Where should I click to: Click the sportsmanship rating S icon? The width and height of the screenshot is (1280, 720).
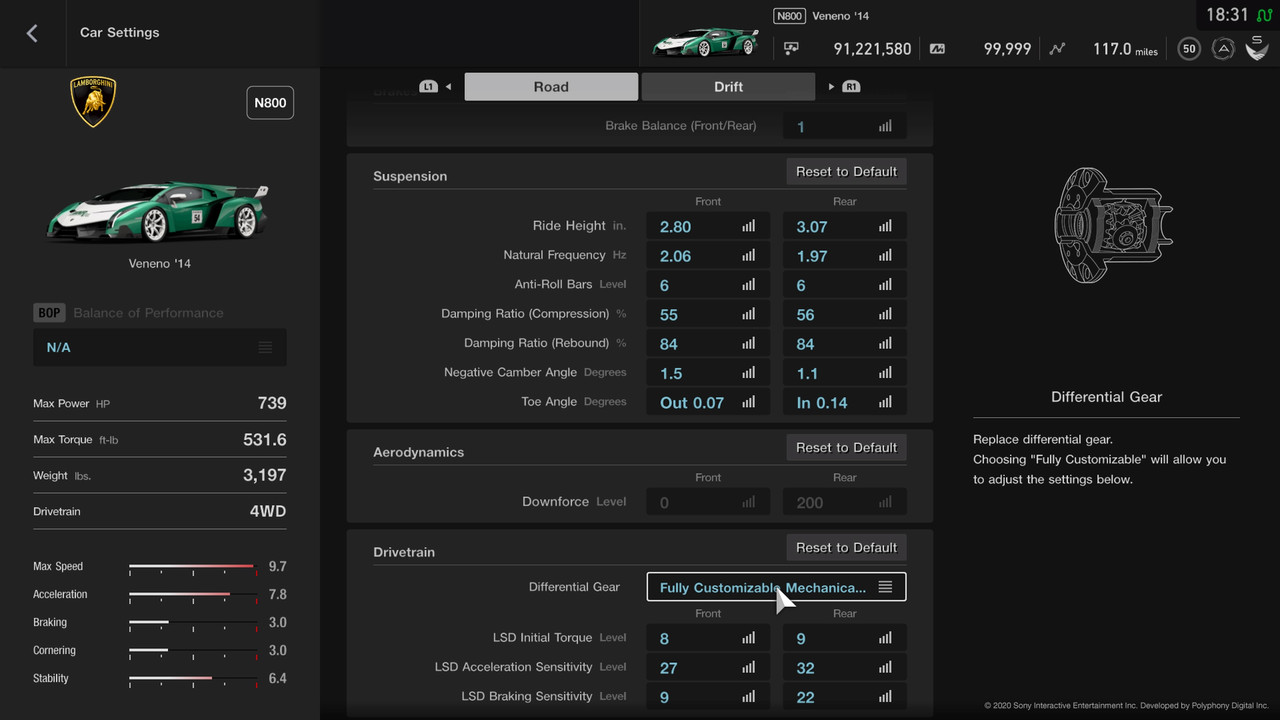click(1256, 47)
